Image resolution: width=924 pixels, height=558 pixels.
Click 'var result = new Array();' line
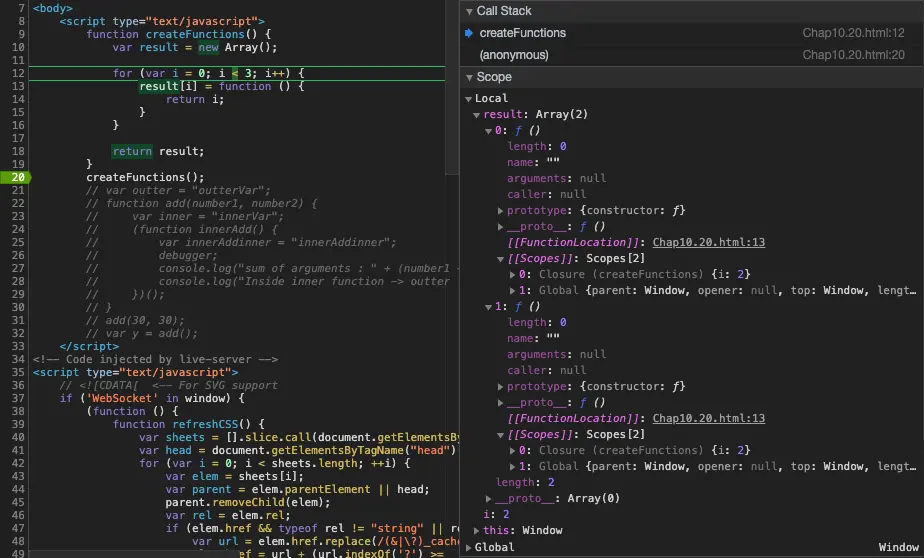click(194, 47)
